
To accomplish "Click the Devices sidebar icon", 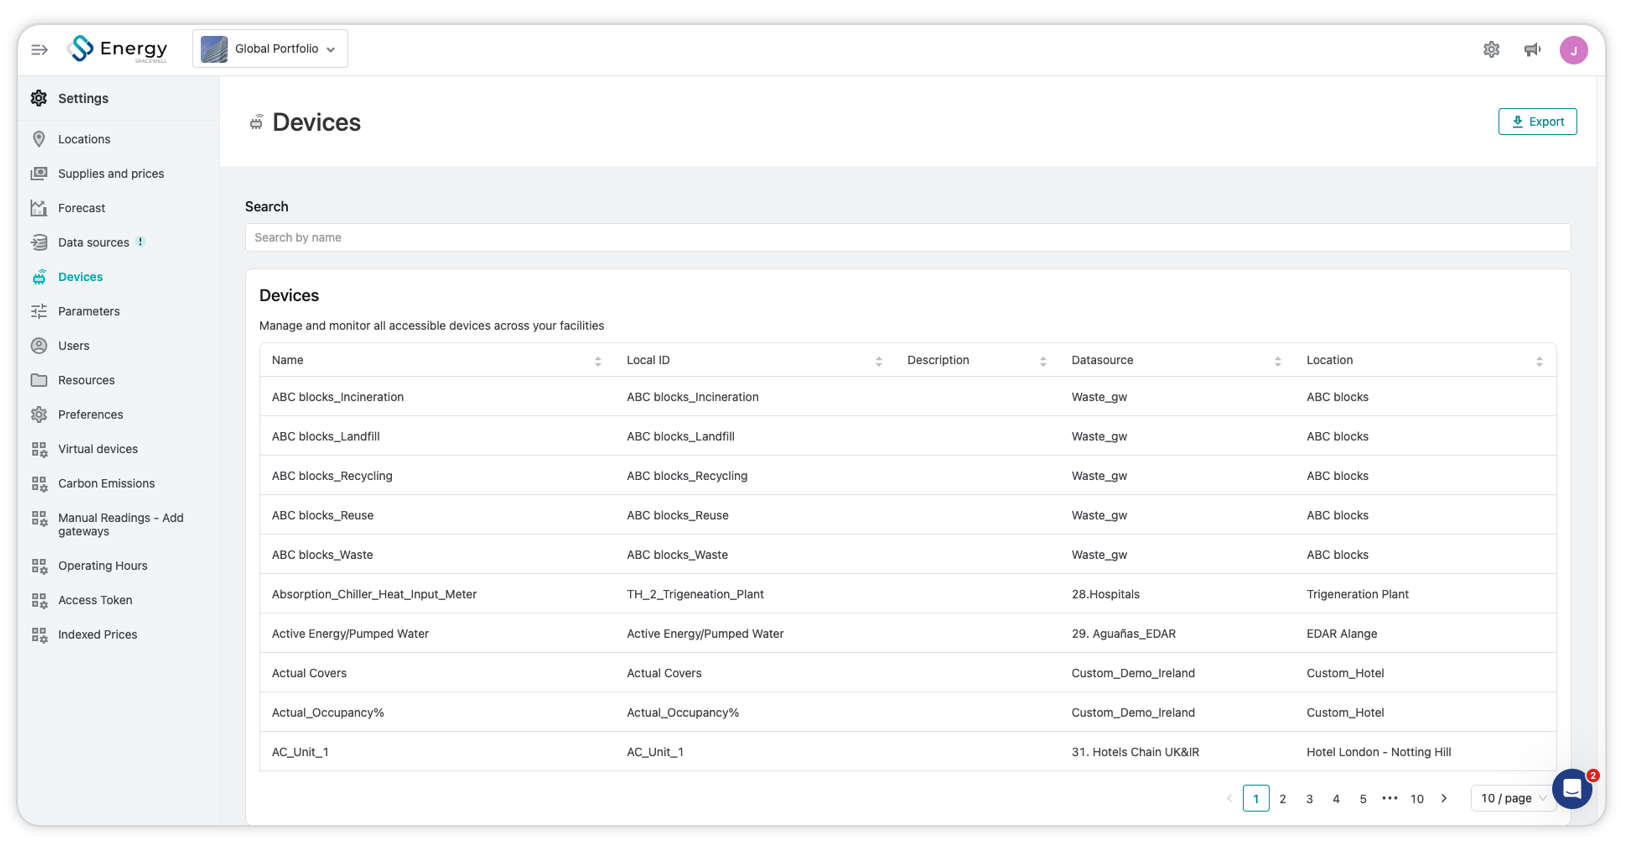I will [x=39, y=277].
